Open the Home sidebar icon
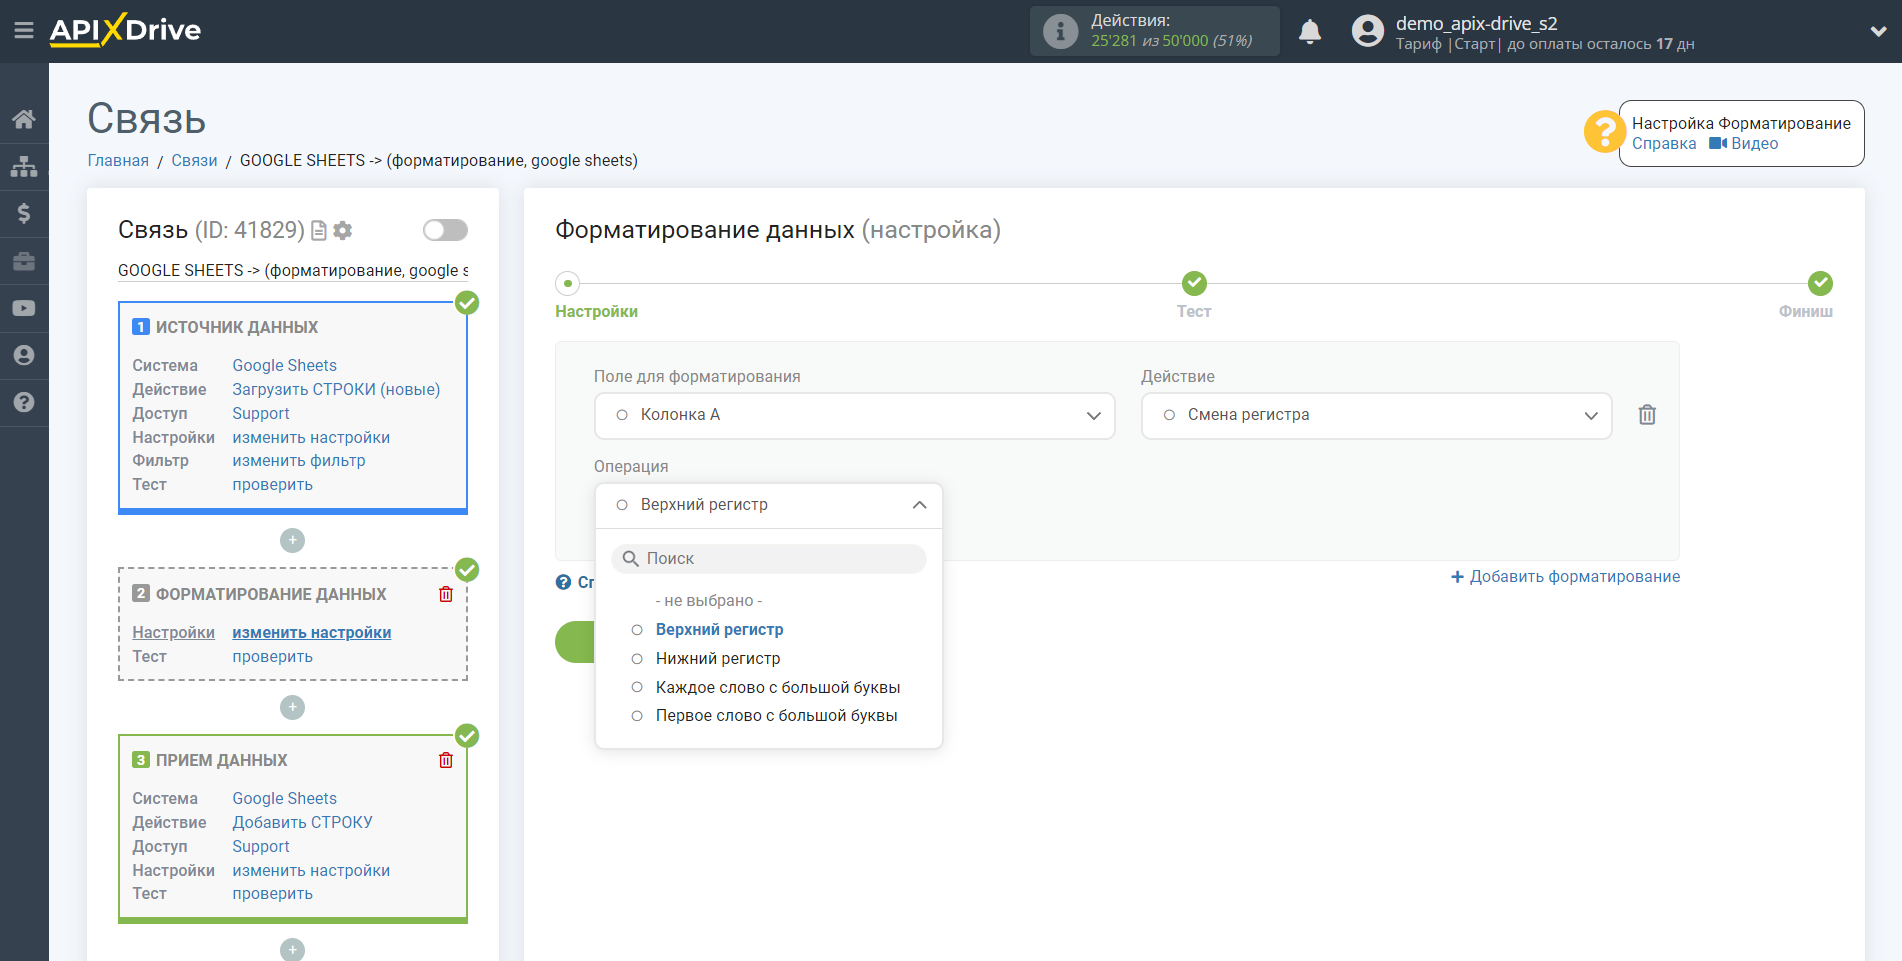 tap(24, 119)
